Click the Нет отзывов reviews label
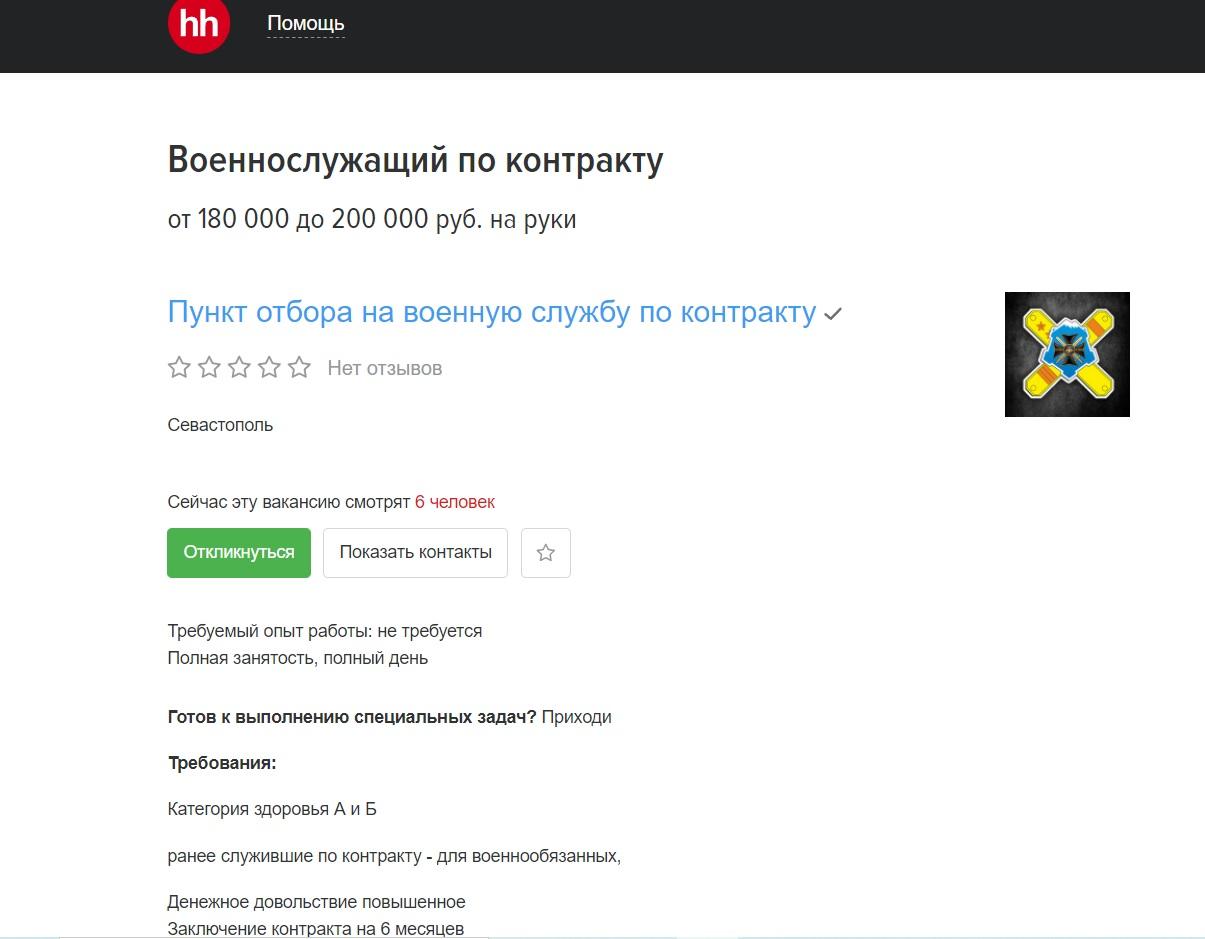The height and width of the screenshot is (939, 1205). click(384, 369)
